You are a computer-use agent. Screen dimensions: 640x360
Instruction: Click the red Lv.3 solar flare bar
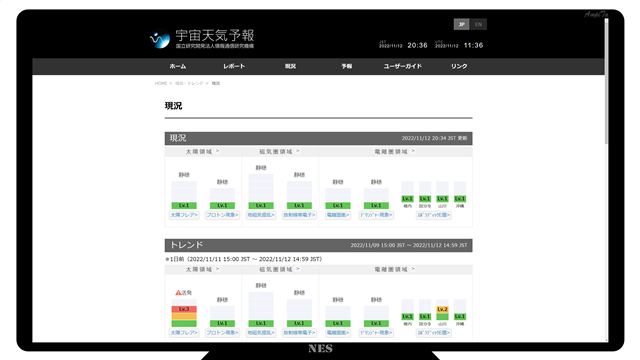click(x=184, y=309)
